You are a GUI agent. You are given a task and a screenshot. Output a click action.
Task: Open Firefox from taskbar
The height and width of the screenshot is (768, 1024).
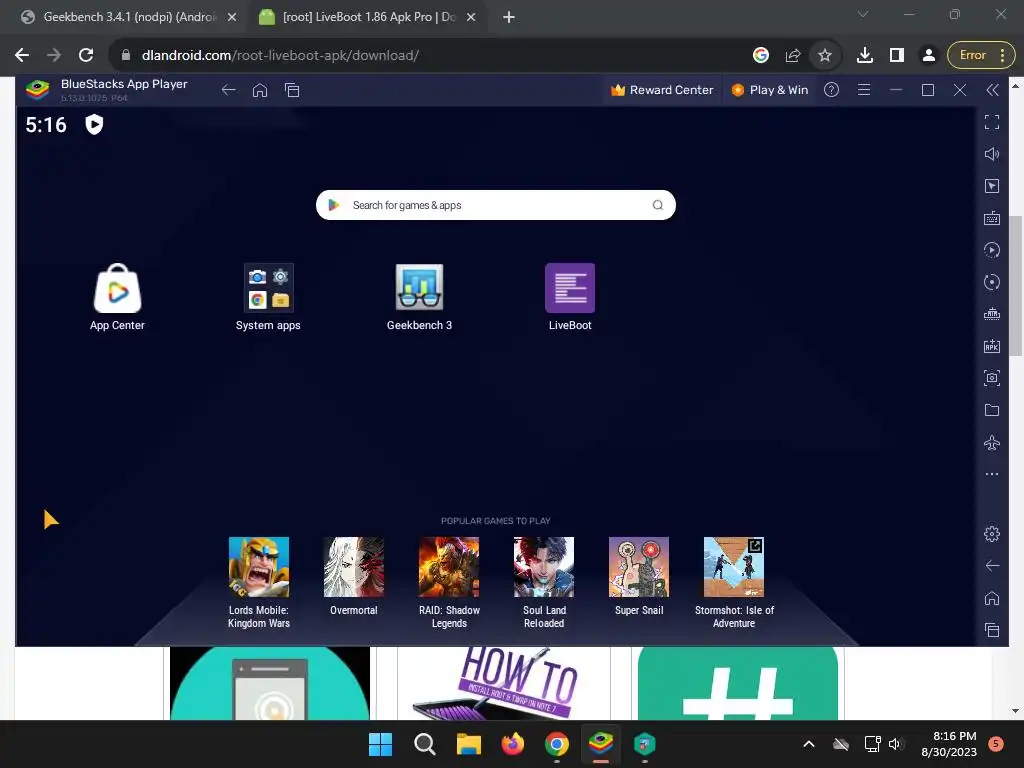(x=513, y=744)
